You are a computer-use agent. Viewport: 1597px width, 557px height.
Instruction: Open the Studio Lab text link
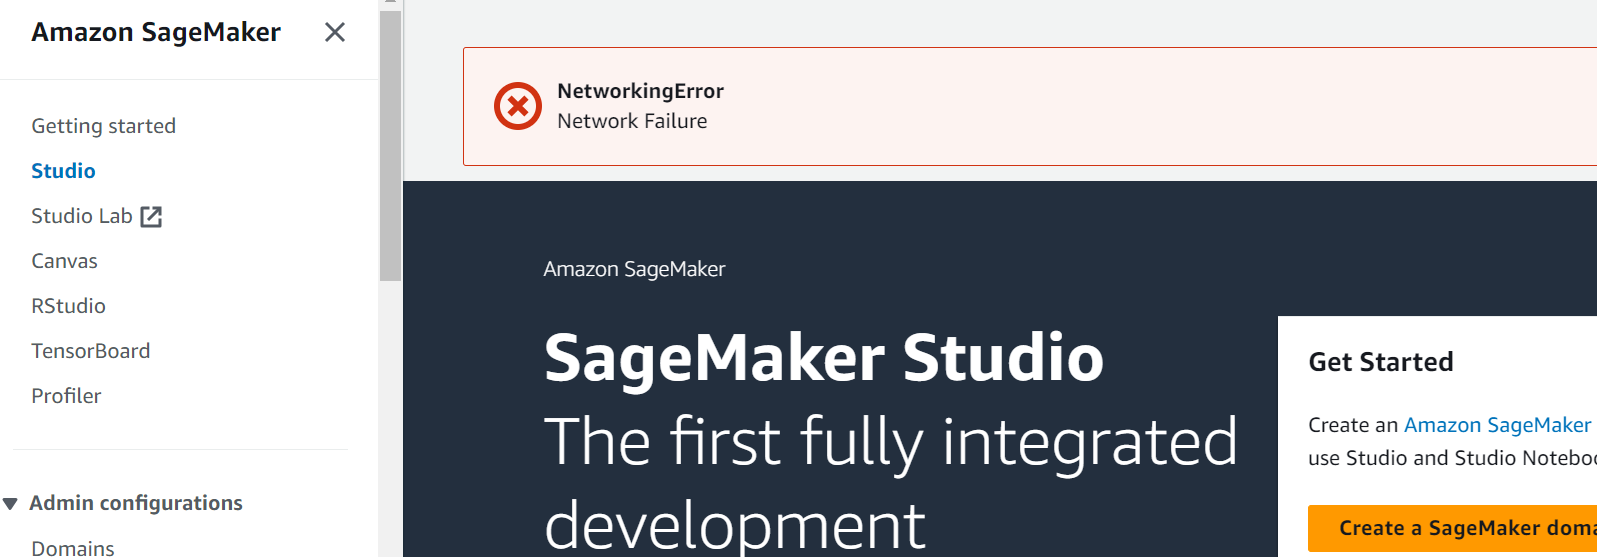(x=81, y=216)
